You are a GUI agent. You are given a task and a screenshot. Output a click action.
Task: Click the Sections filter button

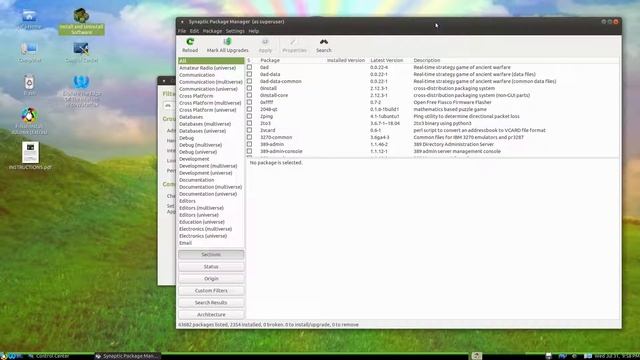[211, 254]
